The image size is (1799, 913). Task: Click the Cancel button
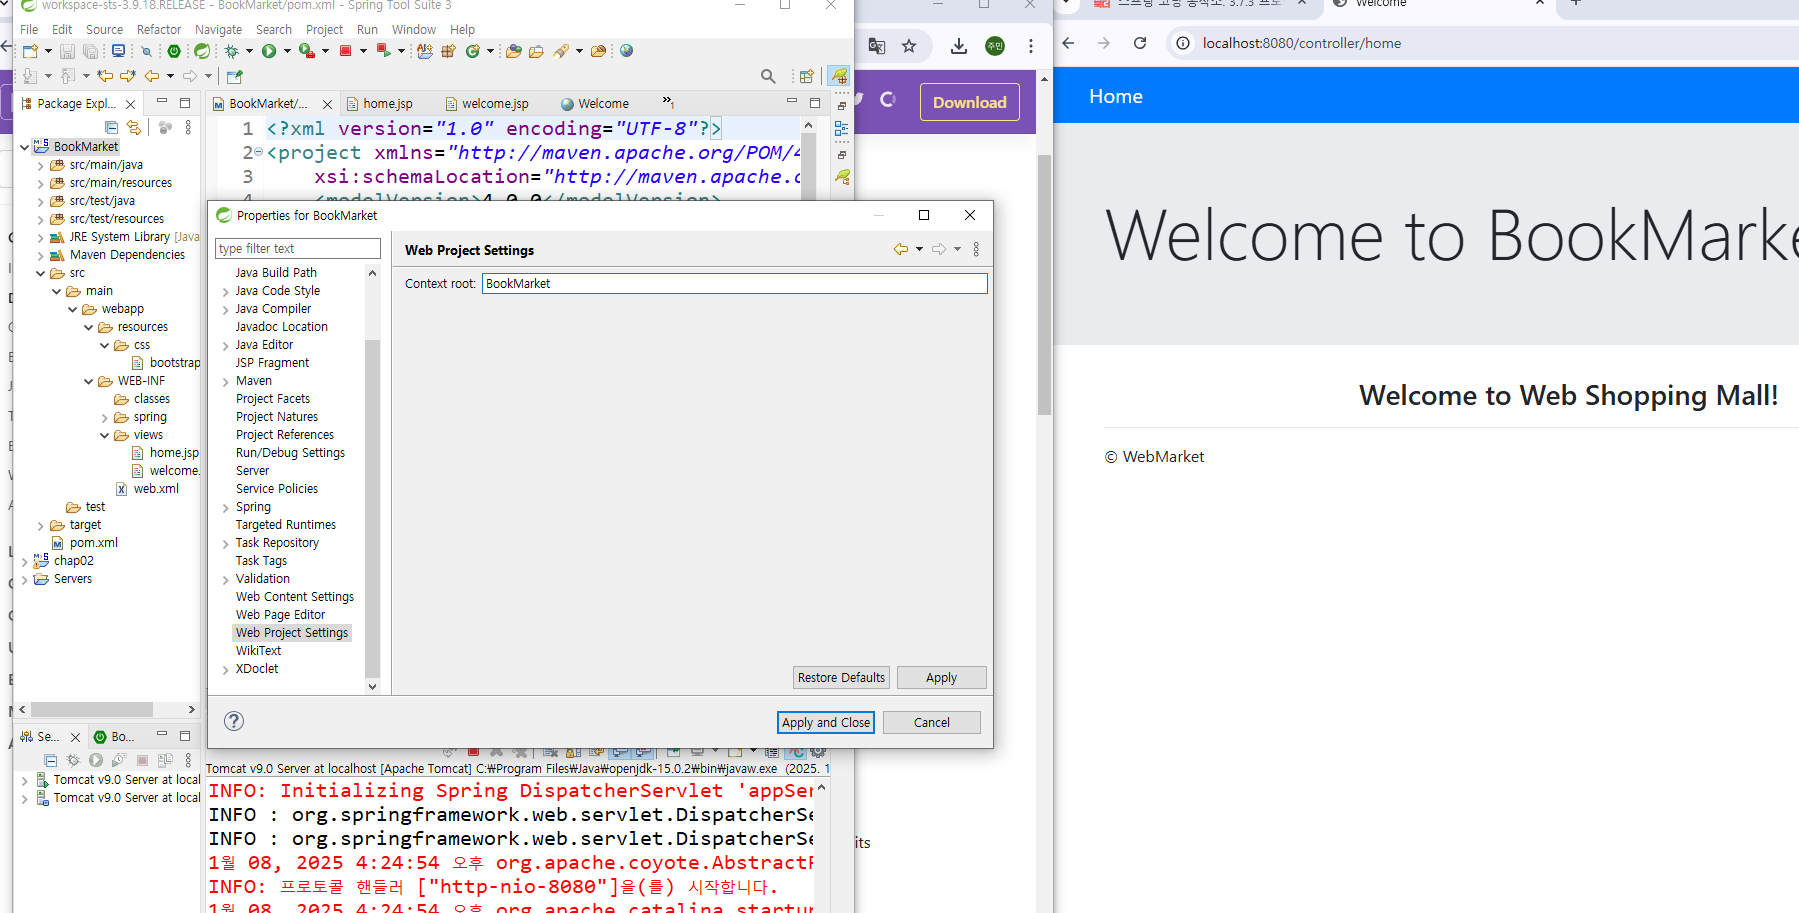(932, 722)
